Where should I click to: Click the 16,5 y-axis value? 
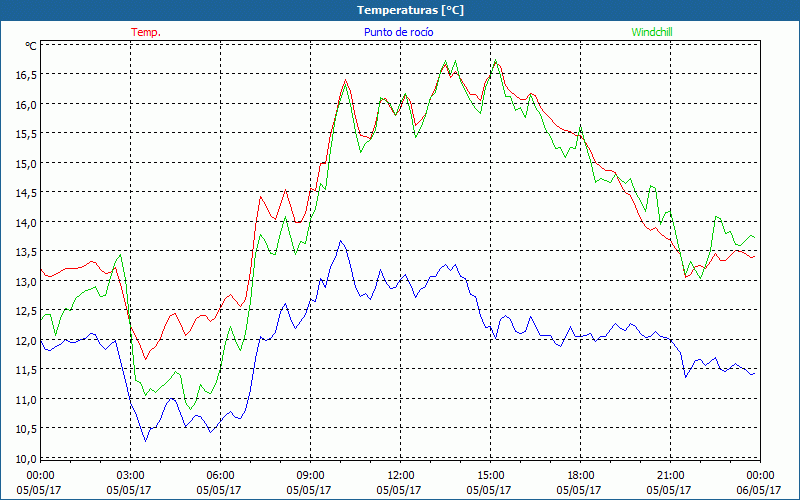point(26,75)
